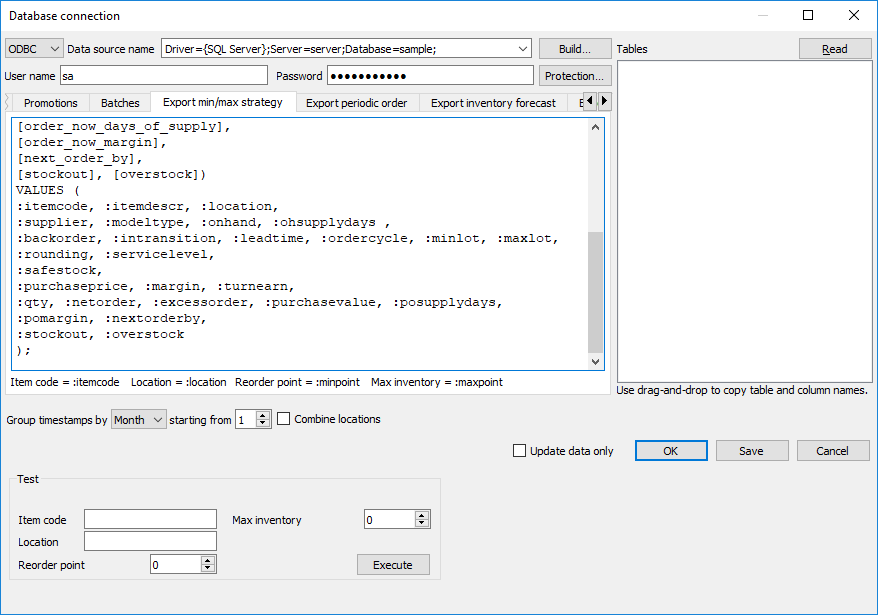This screenshot has height=615, width=878.
Task: Maximize the Database connection window
Action: tap(808, 15)
